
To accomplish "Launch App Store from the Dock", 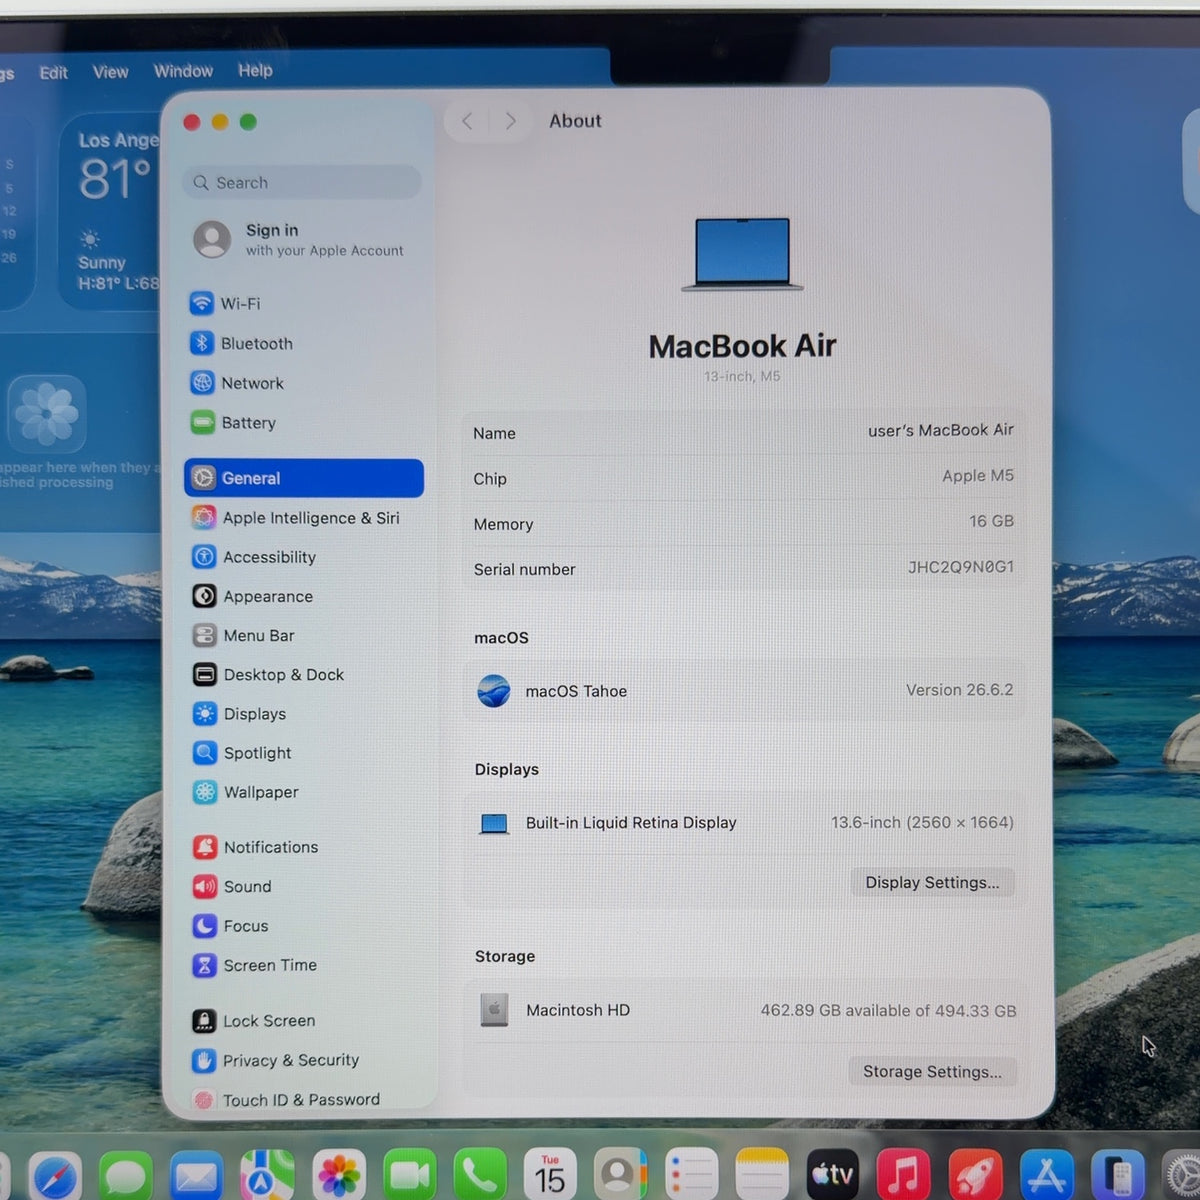I will click(1047, 1176).
